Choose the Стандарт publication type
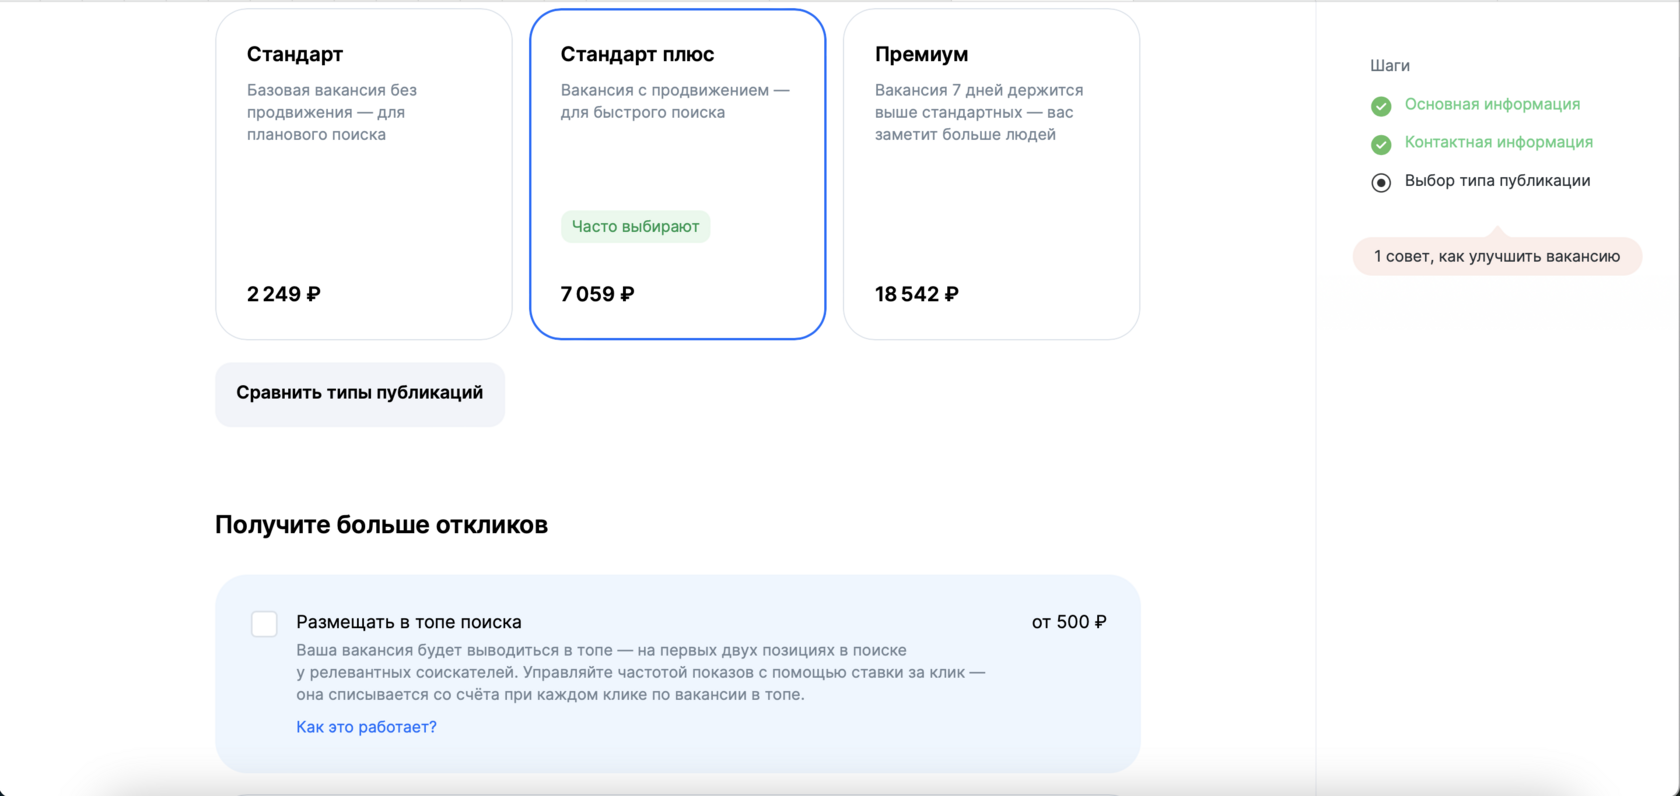 tap(364, 174)
